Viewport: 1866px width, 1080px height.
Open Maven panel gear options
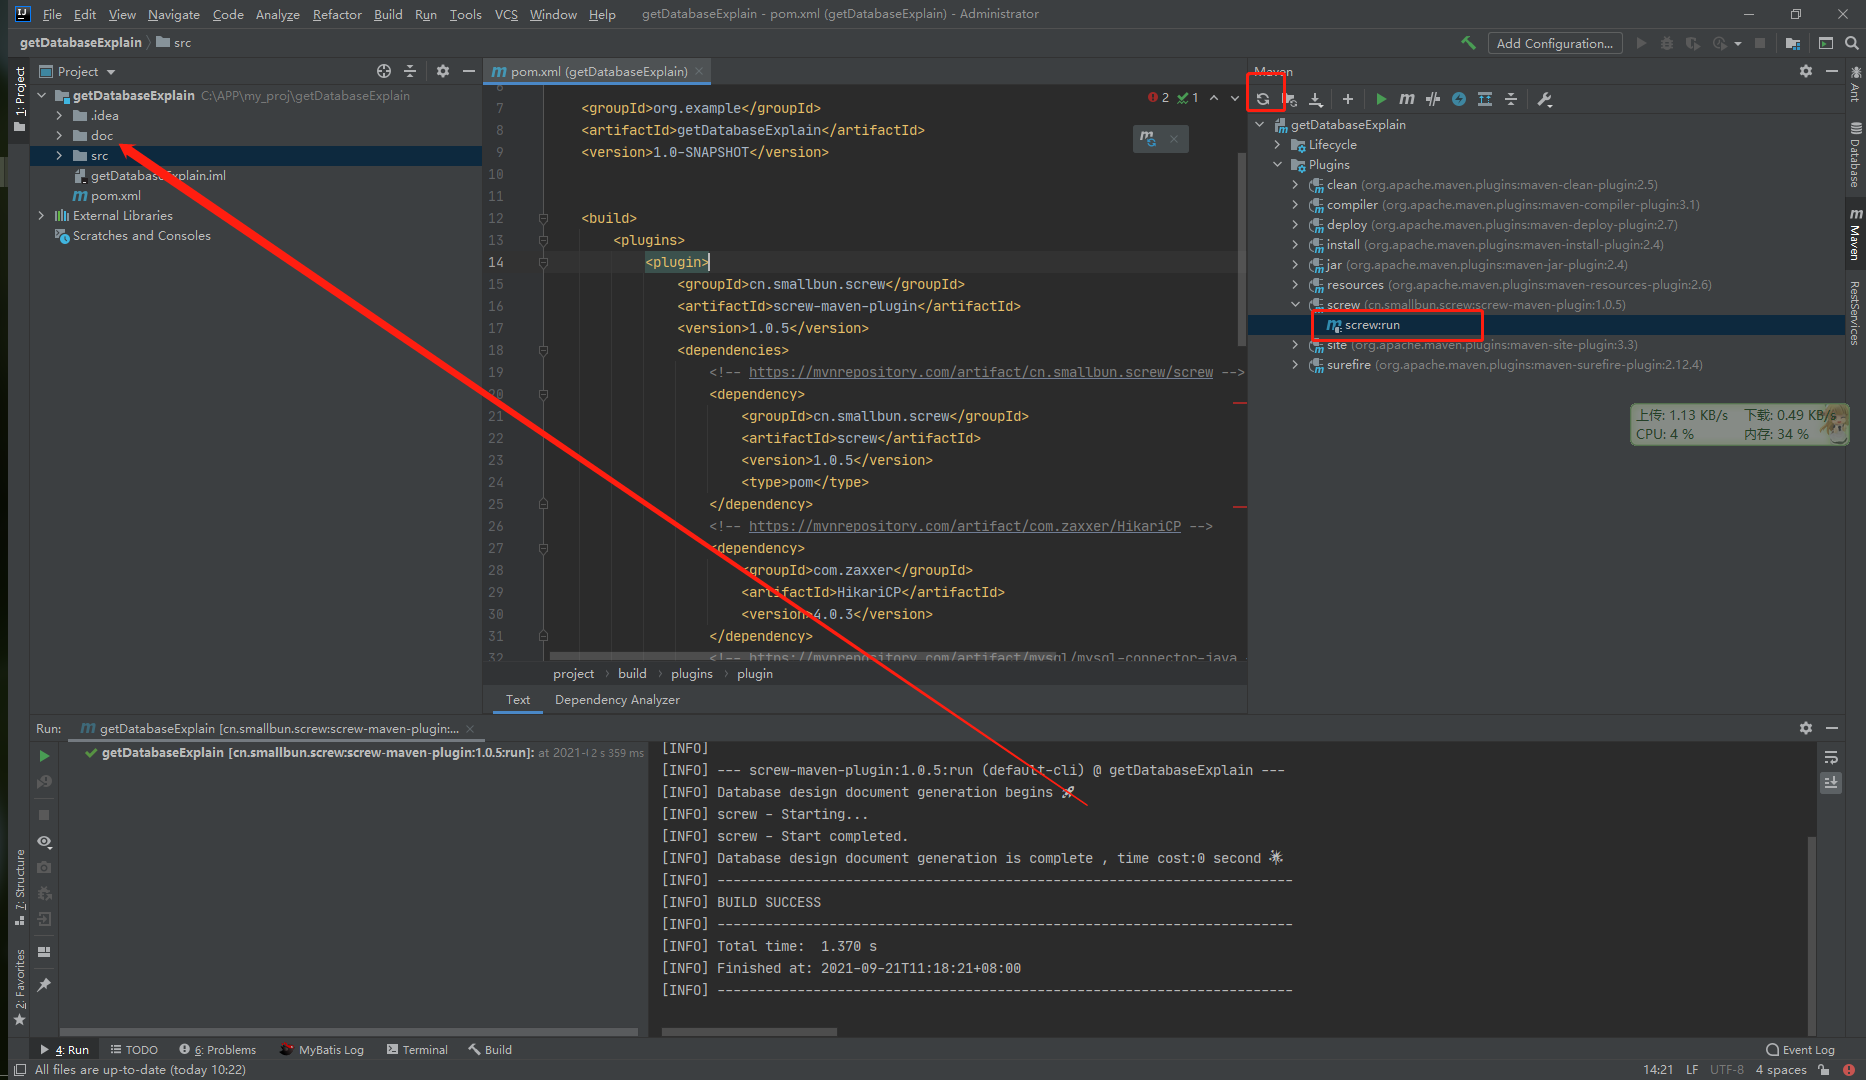(x=1806, y=71)
